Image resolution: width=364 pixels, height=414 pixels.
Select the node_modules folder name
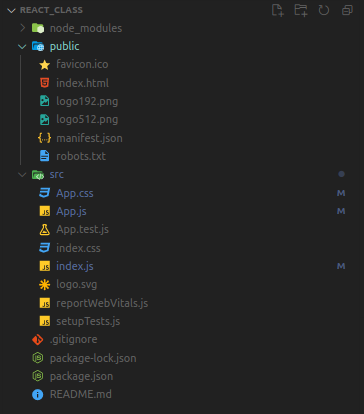click(x=86, y=28)
